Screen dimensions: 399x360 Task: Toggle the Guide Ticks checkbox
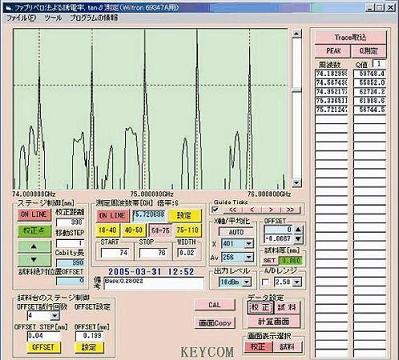pos(216,210)
